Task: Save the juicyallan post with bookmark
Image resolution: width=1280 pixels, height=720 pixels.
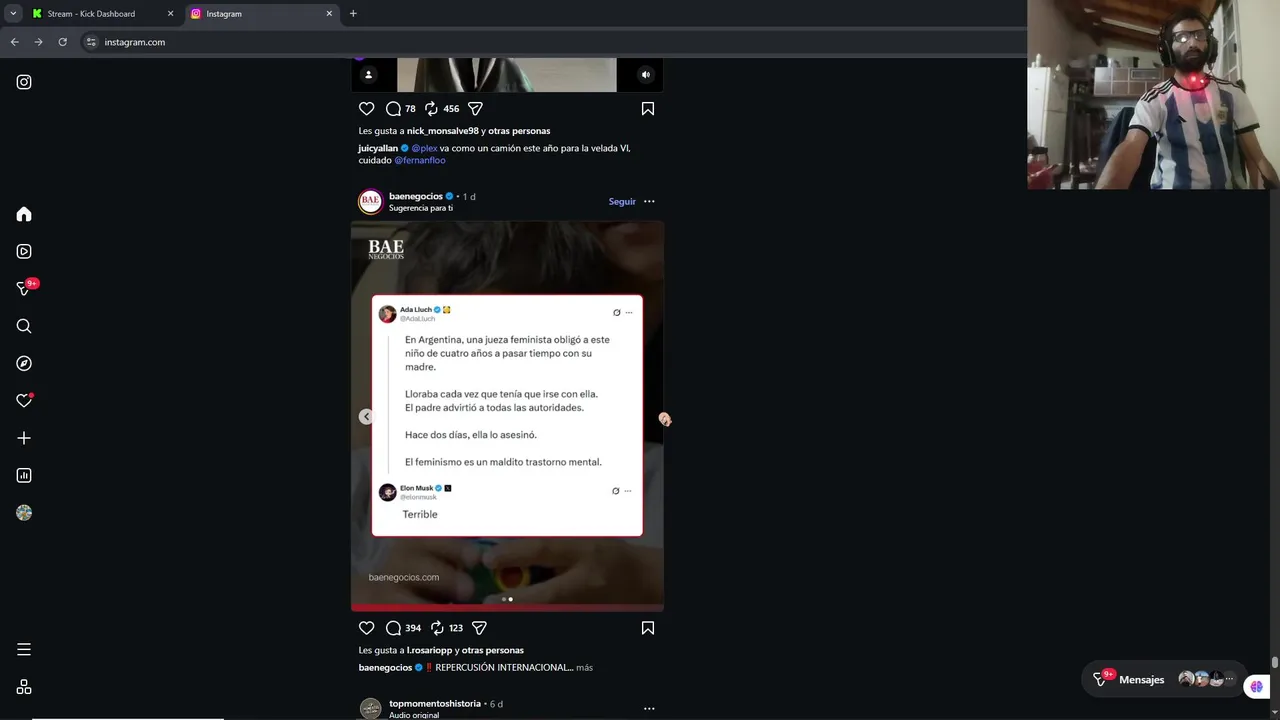Action: [x=648, y=108]
